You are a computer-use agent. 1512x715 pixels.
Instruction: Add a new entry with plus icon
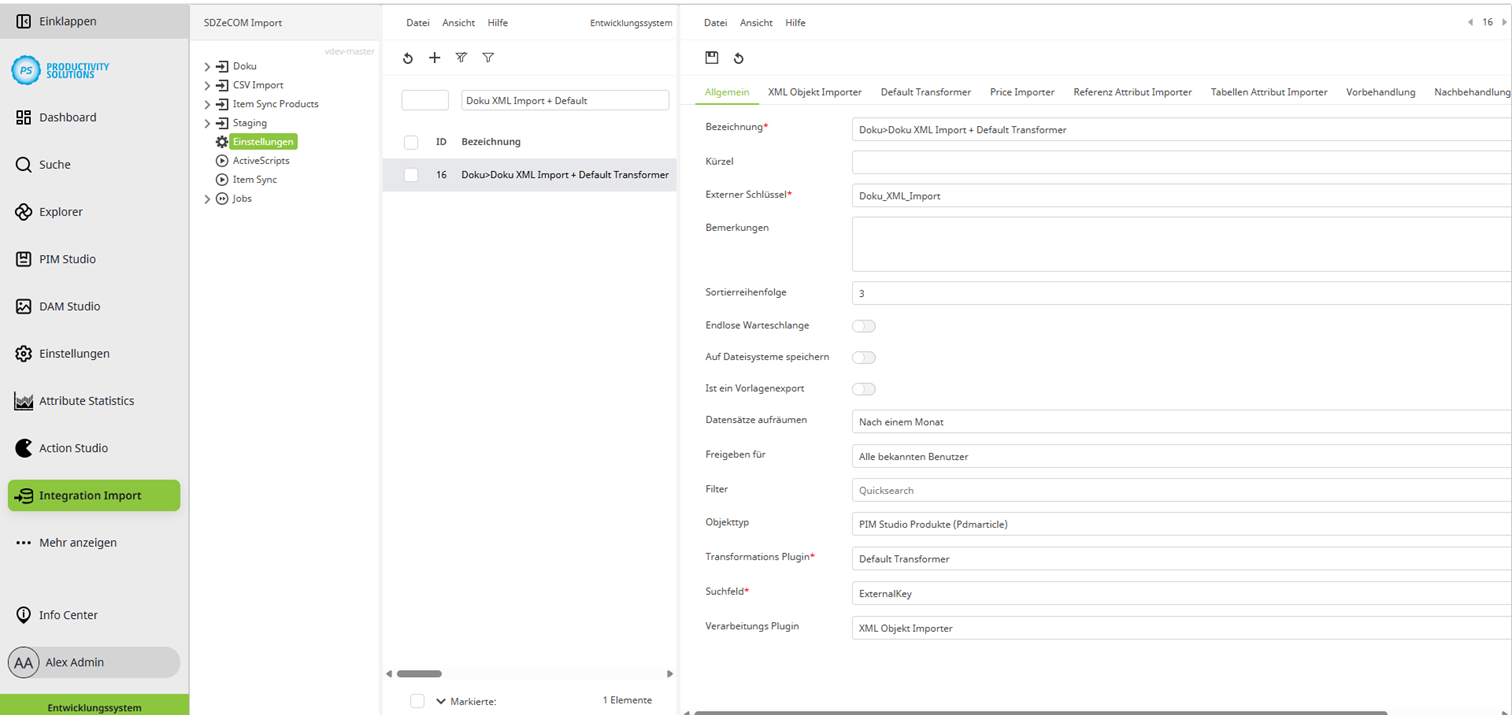click(435, 58)
